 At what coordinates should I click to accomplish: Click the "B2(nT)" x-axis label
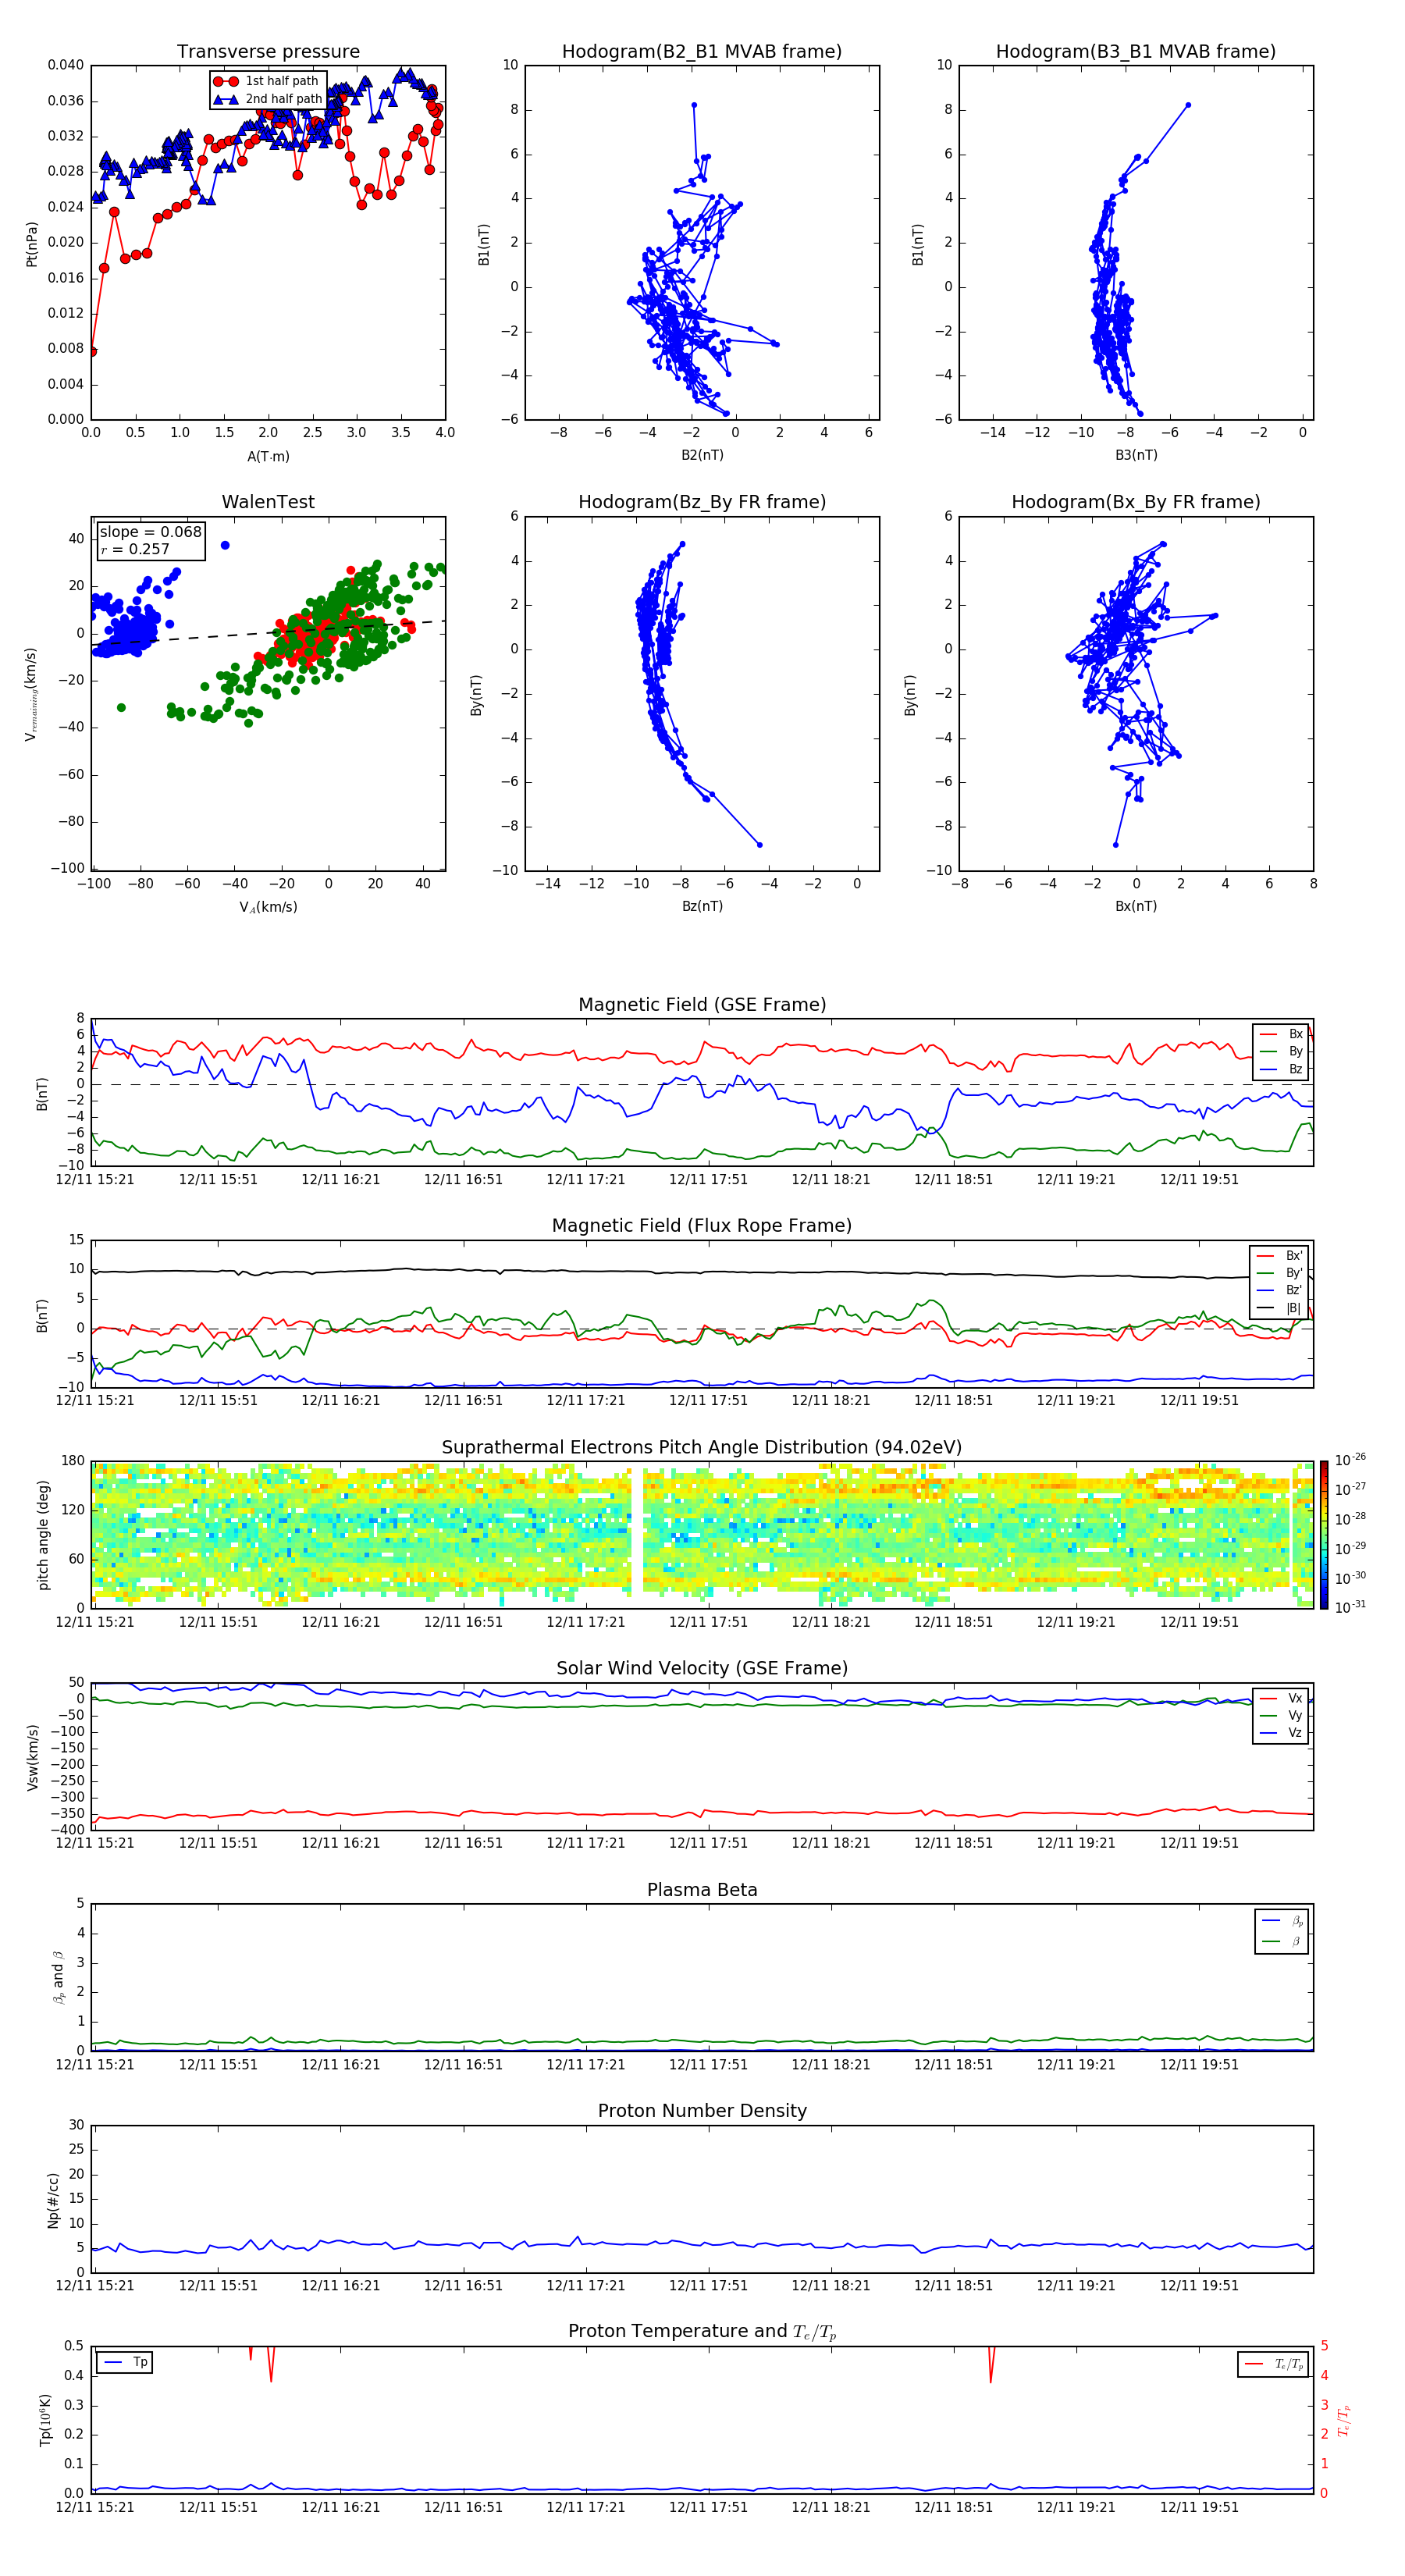point(702,455)
